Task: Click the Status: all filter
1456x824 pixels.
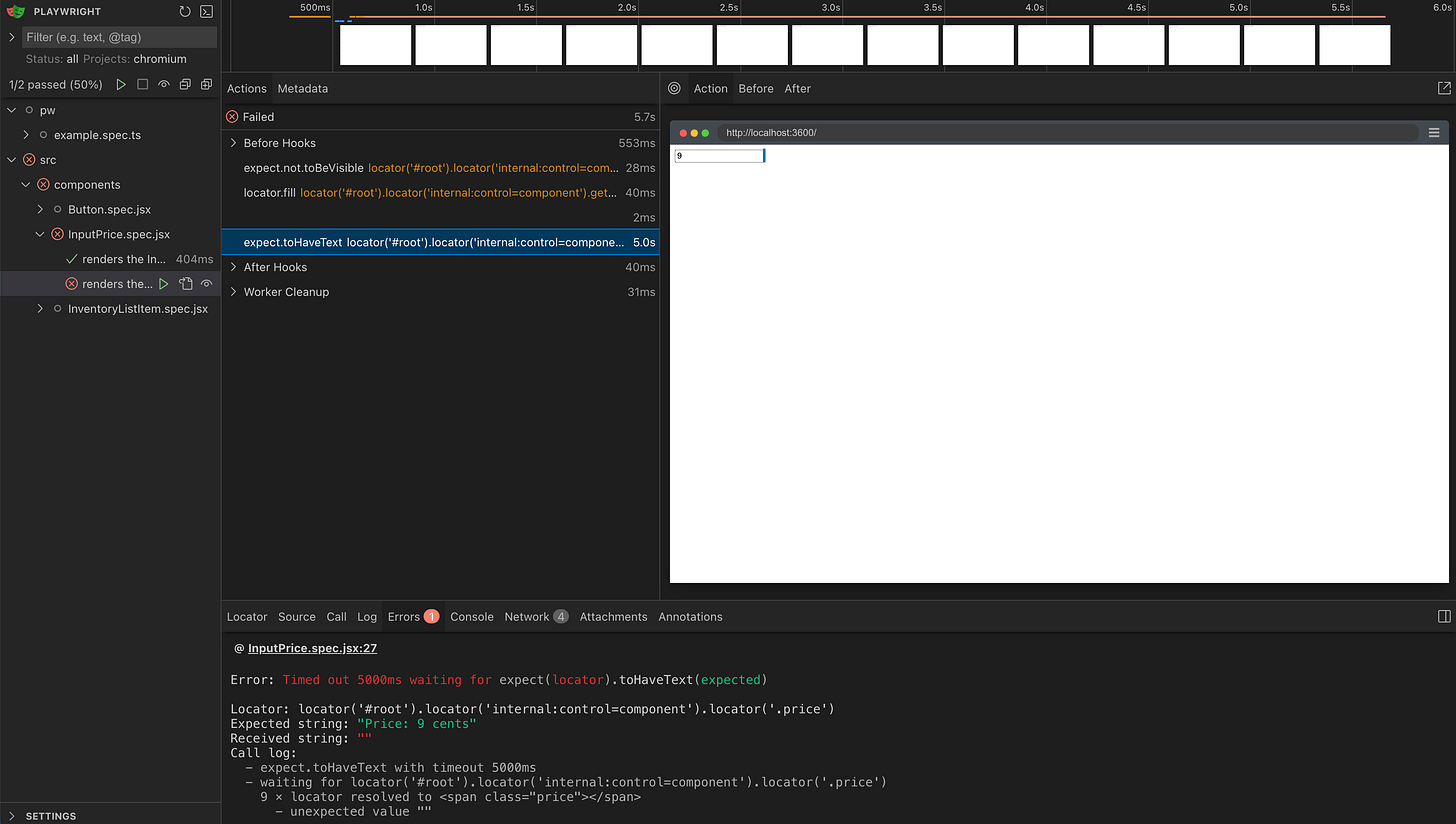Action: (x=52, y=59)
